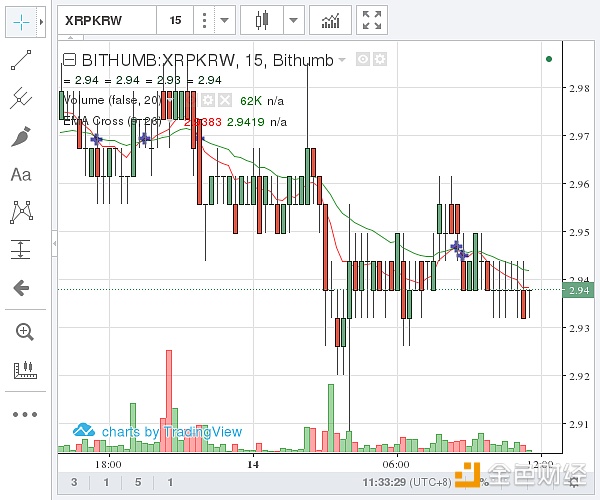Open the charts by TradingView link

pos(157,432)
